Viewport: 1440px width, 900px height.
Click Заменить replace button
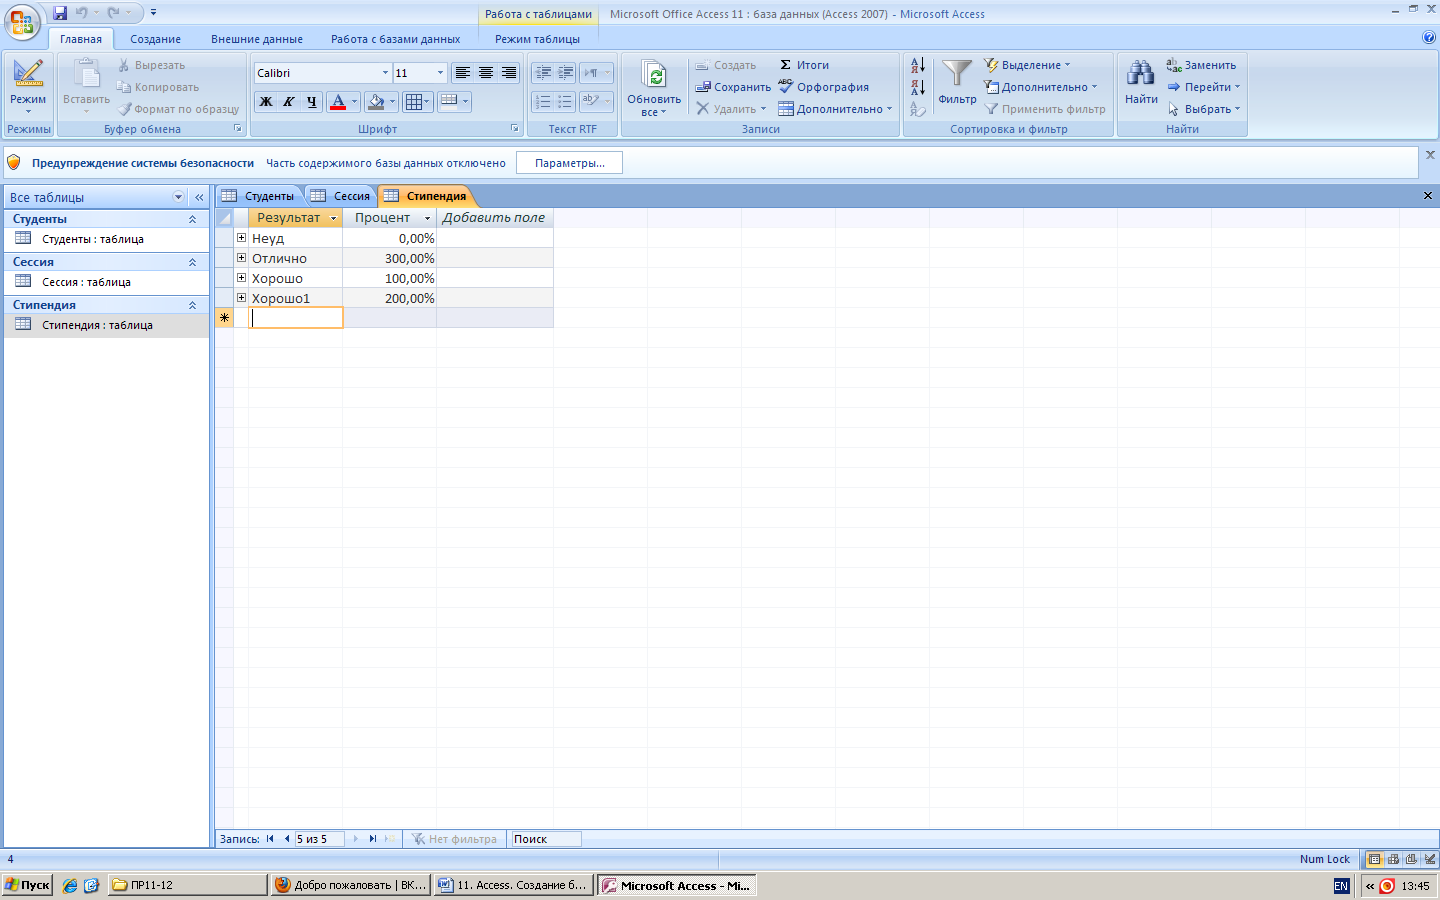coord(1201,65)
